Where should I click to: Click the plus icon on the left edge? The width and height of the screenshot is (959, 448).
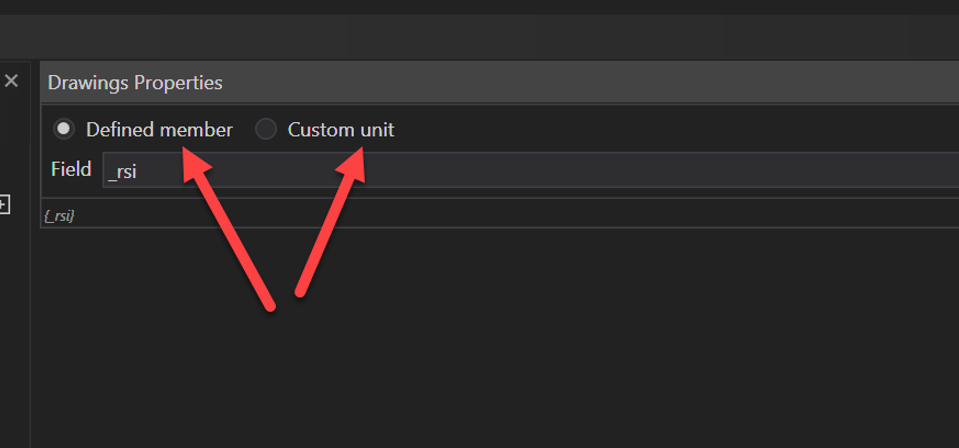(x=4, y=205)
